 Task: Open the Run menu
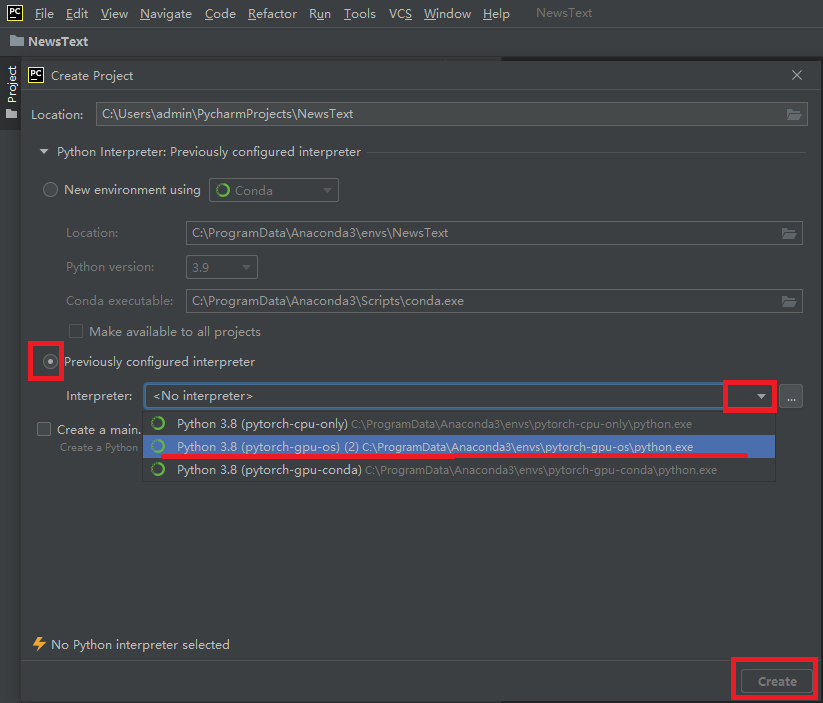click(320, 14)
